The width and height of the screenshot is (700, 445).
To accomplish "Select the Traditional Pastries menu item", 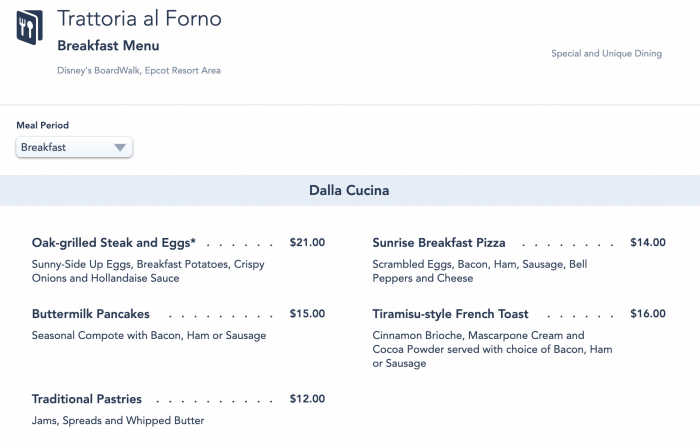I will tap(87, 399).
